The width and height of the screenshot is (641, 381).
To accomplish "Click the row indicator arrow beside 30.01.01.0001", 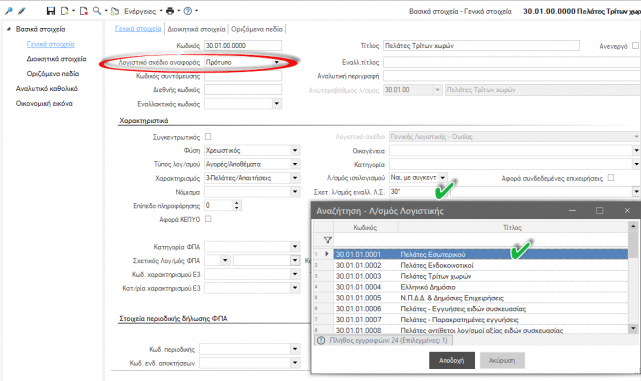I will (x=327, y=254).
